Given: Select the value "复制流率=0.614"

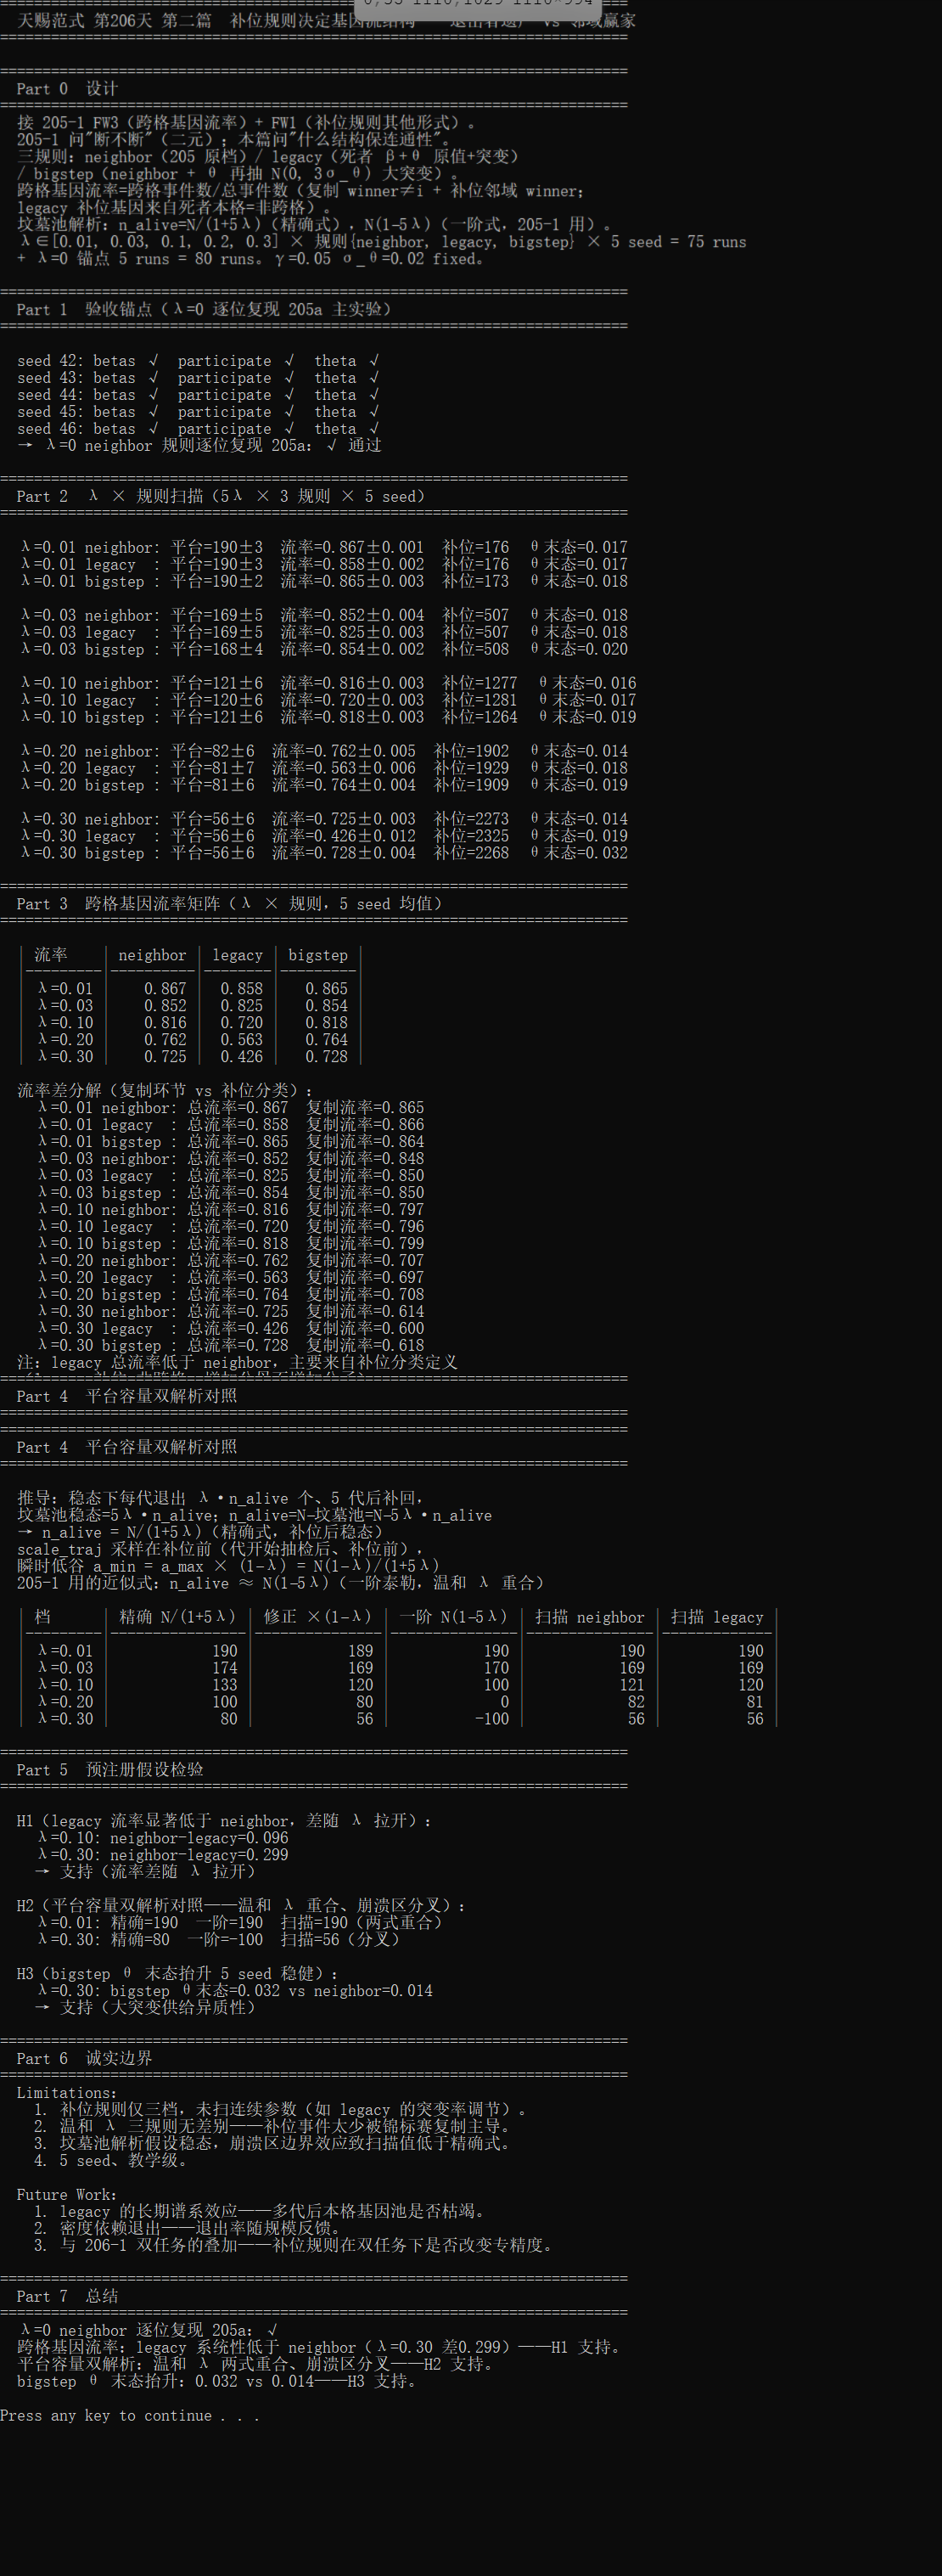Looking at the screenshot, I should (365, 1311).
